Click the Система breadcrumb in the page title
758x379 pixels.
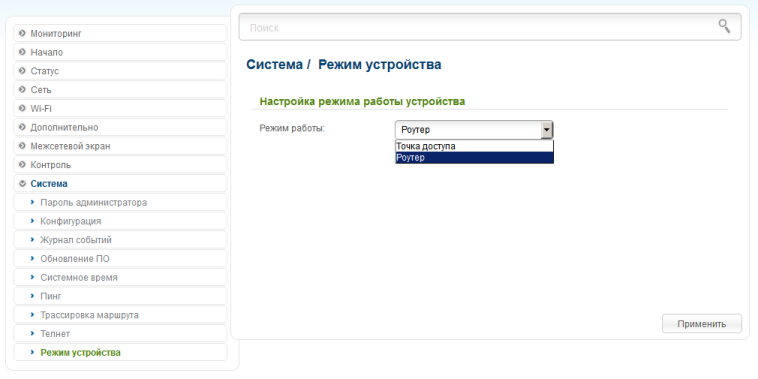pos(275,64)
